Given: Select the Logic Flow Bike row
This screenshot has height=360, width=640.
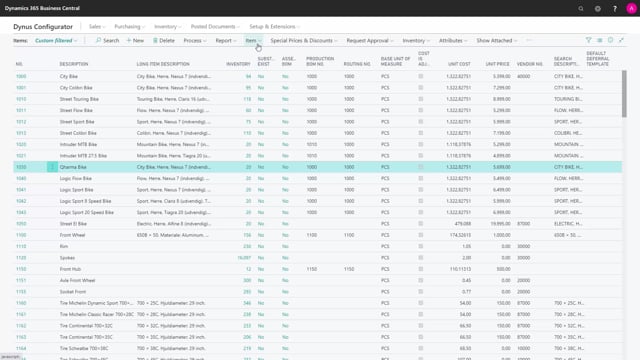Looking at the screenshot, I should tap(318, 178).
